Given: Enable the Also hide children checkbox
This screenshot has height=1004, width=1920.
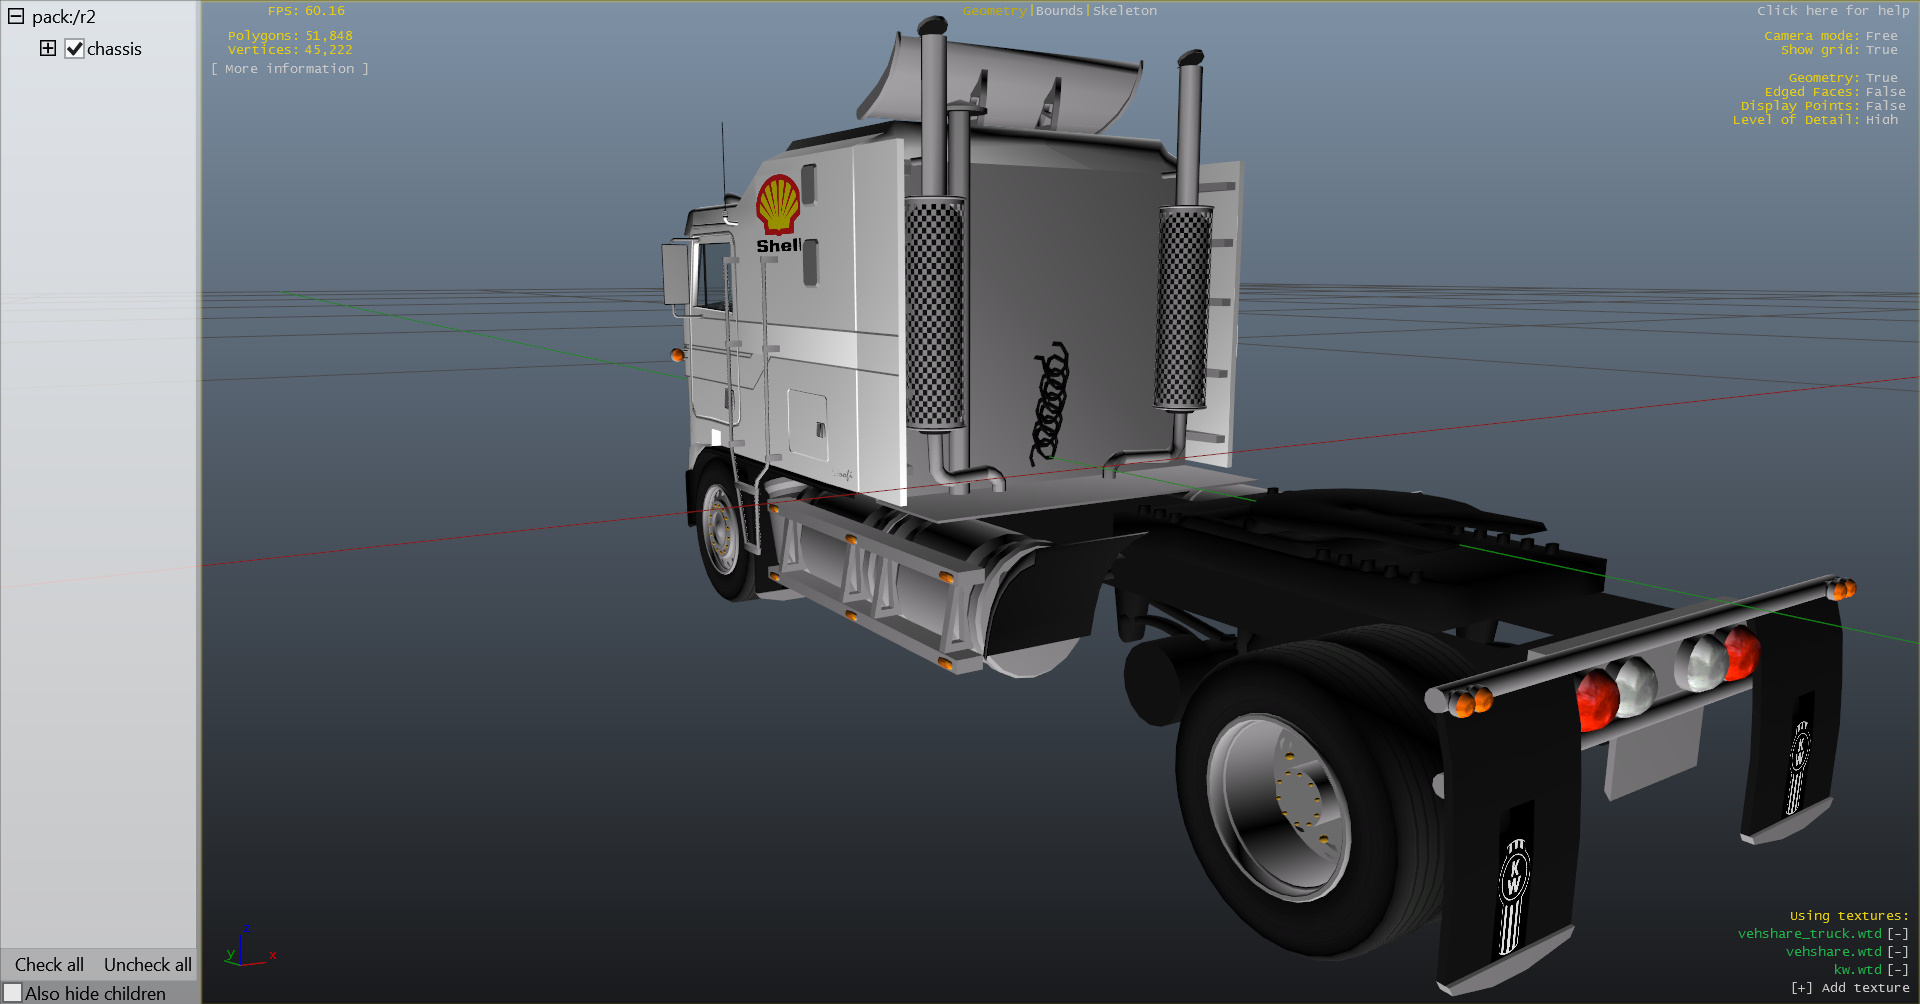Looking at the screenshot, I should (12, 993).
